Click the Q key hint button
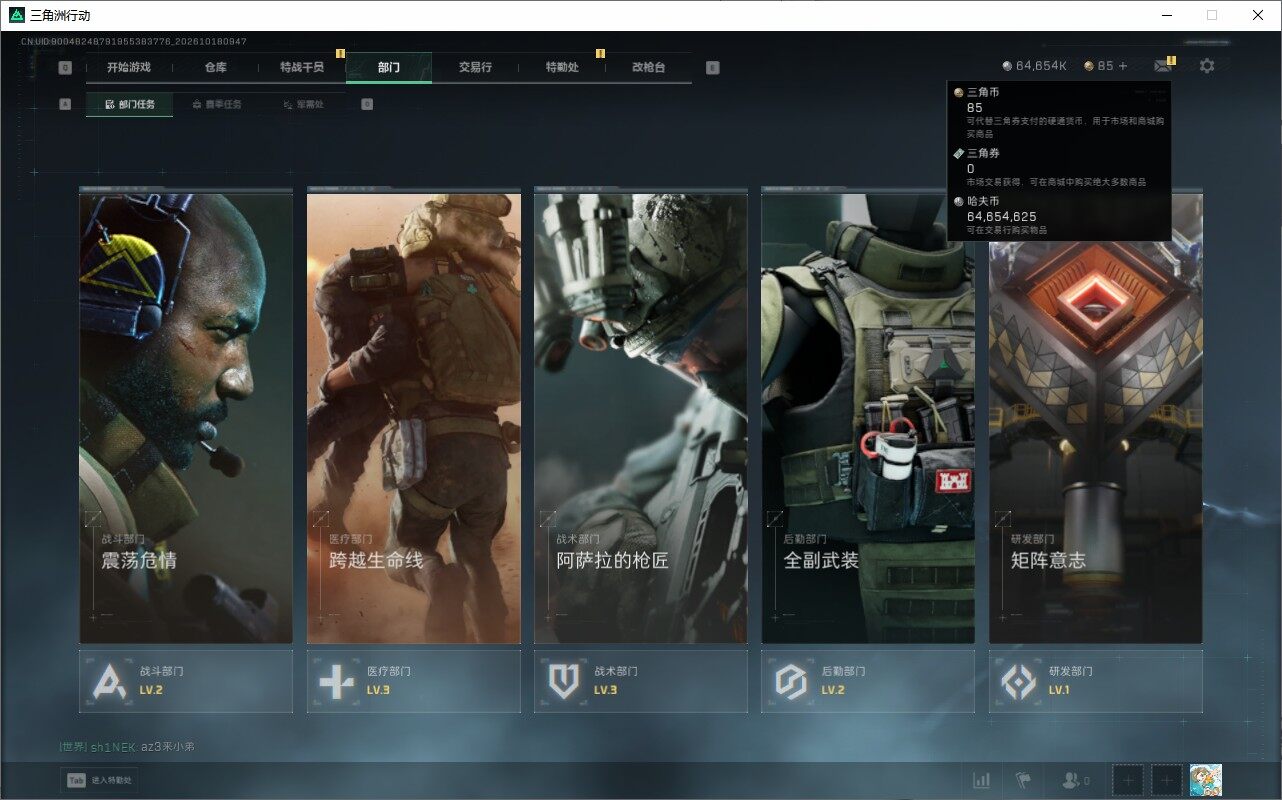This screenshot has height=800, width=1282. [65, 68]
